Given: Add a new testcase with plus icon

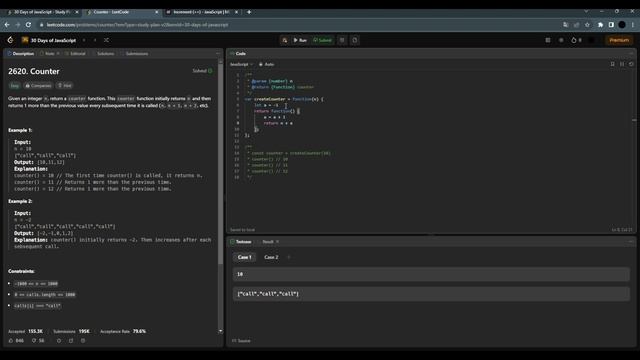Looking at the screenshot, I should coord(289,257).
